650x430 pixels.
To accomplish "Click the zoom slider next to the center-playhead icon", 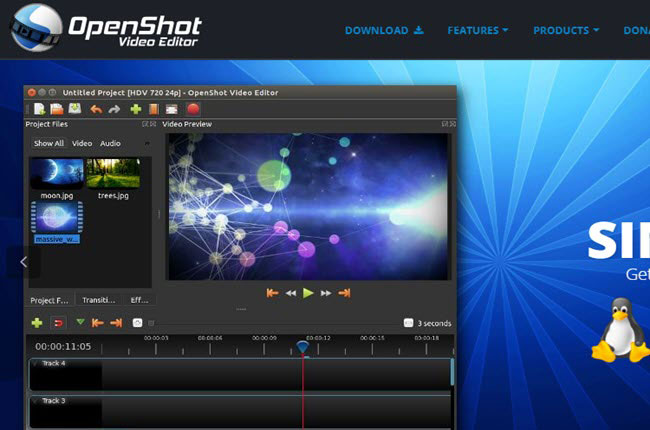I will coord(151,323).
